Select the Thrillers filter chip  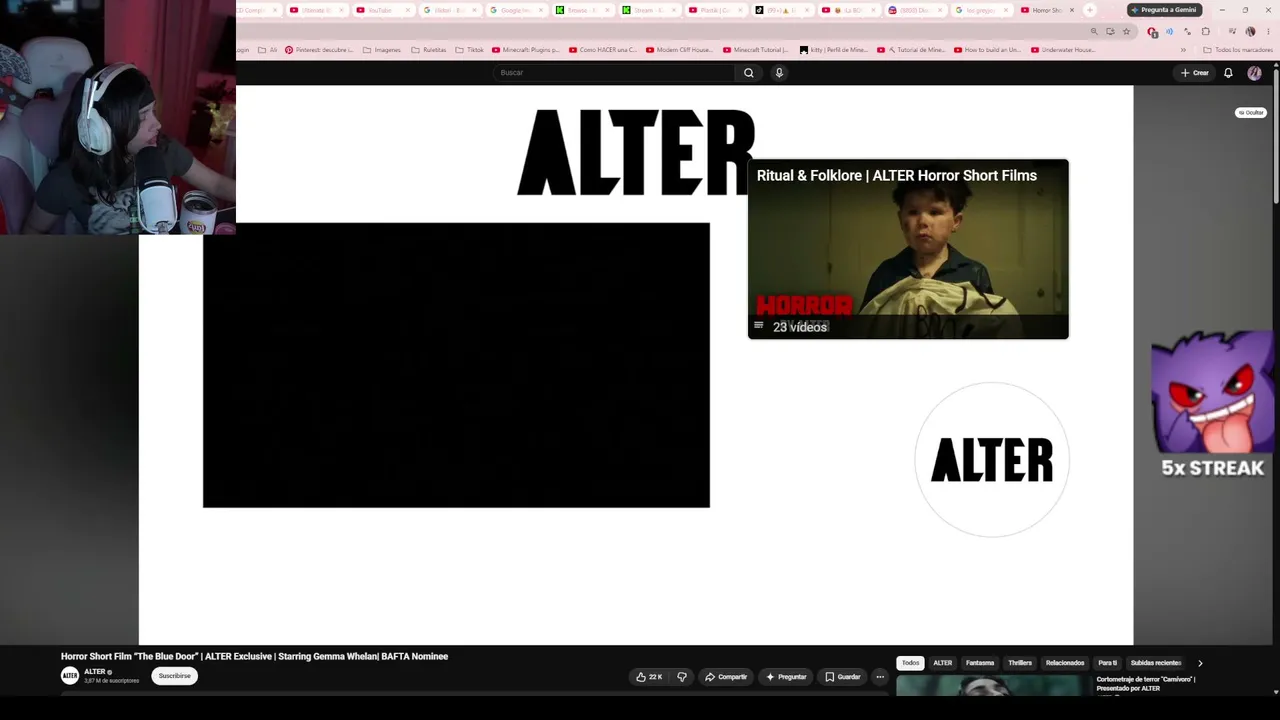1020,663
